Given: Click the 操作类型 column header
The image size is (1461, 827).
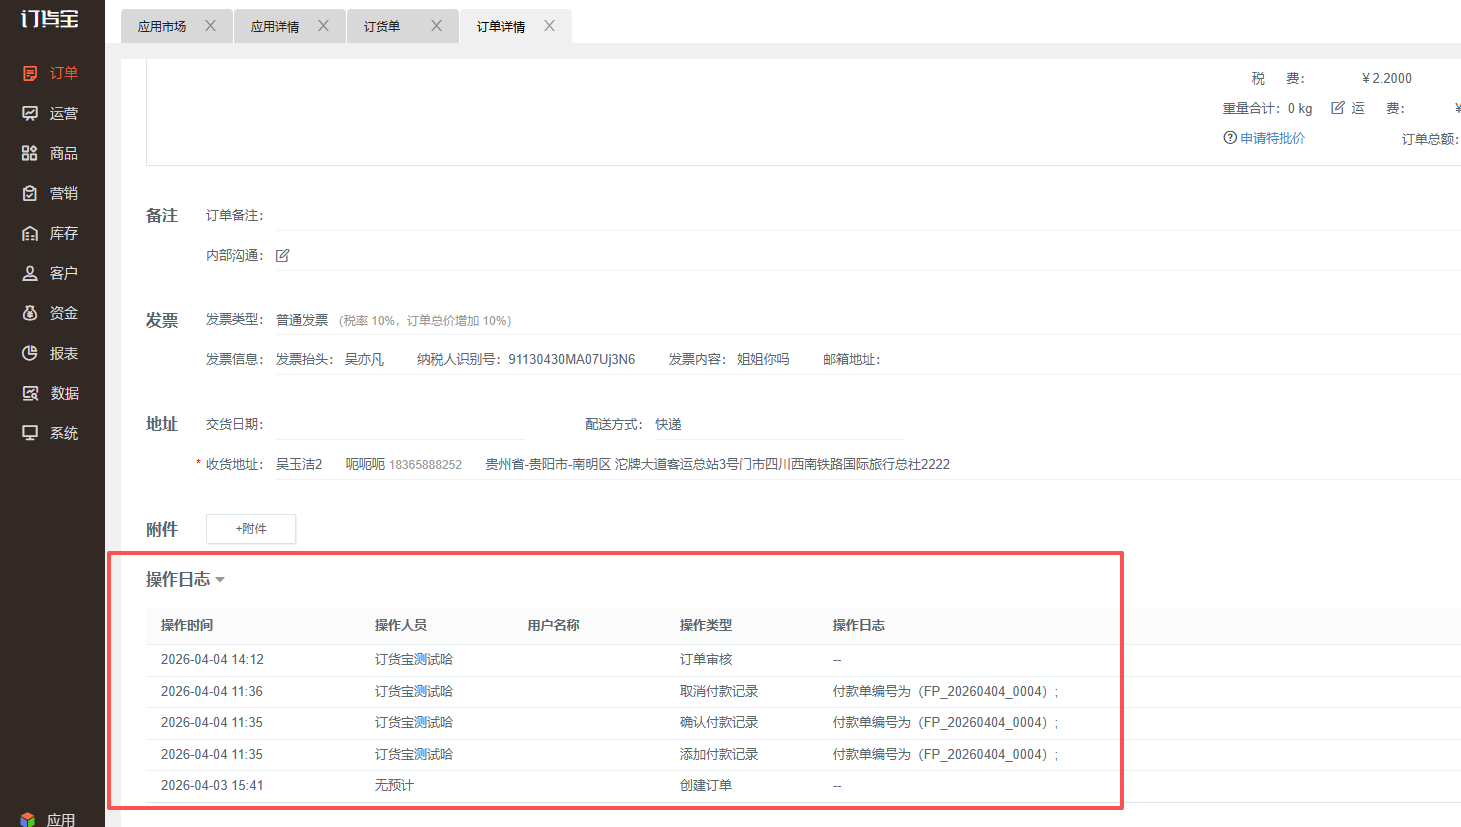Looking at the screenshot, I should tap(706, 625).
